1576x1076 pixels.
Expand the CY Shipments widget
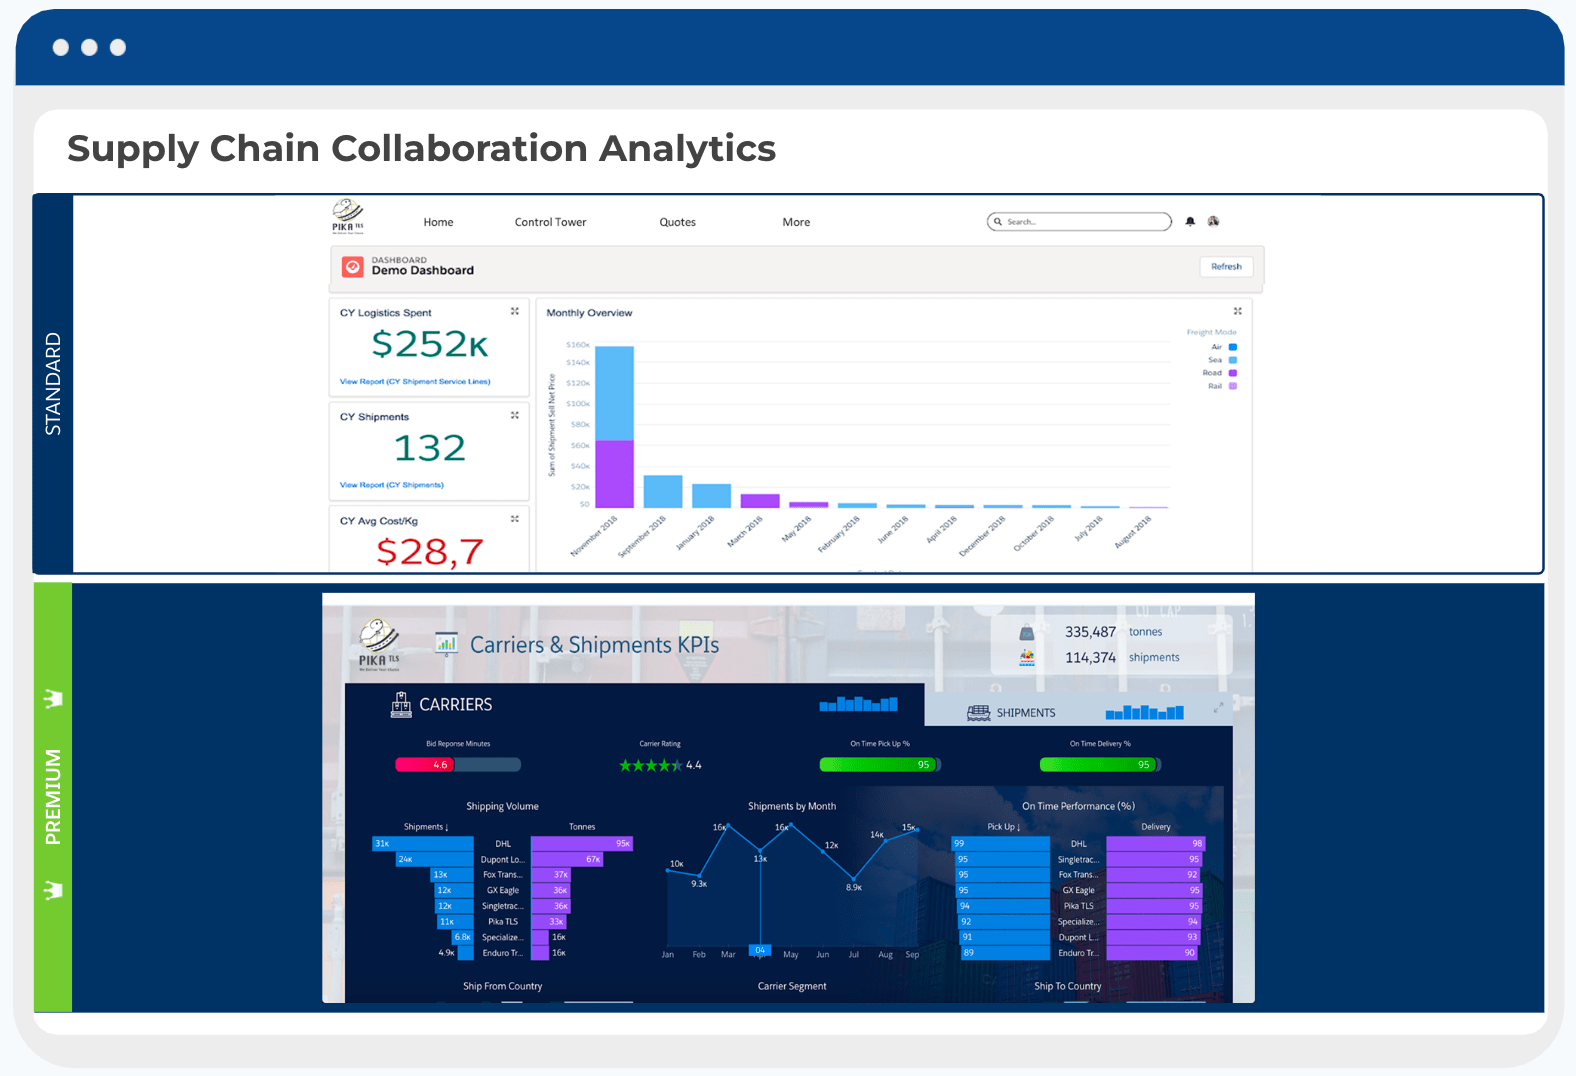tap(515, 416)
